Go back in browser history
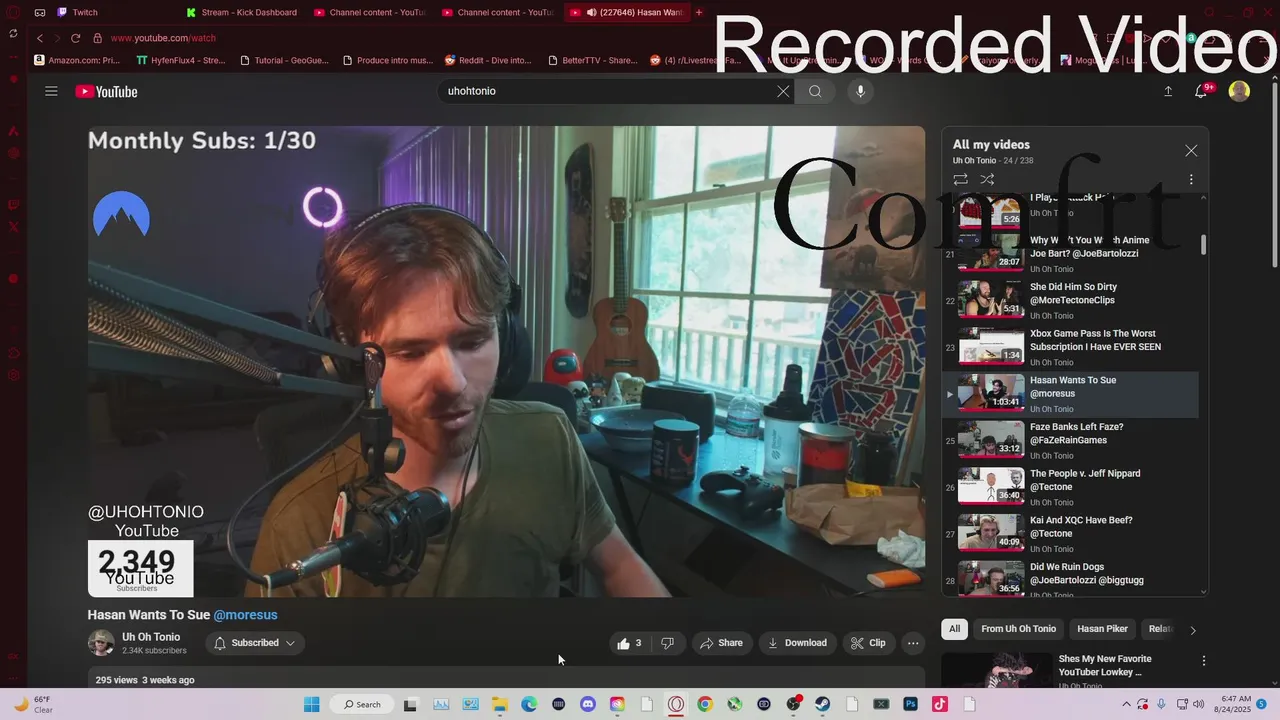The width and height of the screenshot is (1280, 720). (x=40, y=38)
